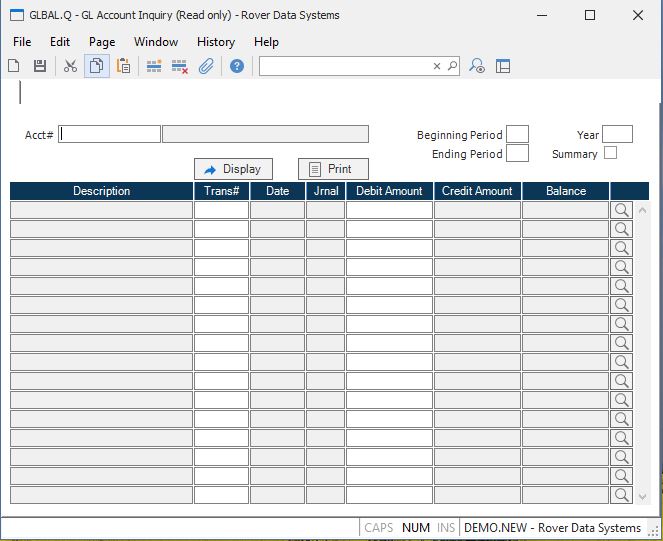Click the Paste clipboard icon

(123, 66)
